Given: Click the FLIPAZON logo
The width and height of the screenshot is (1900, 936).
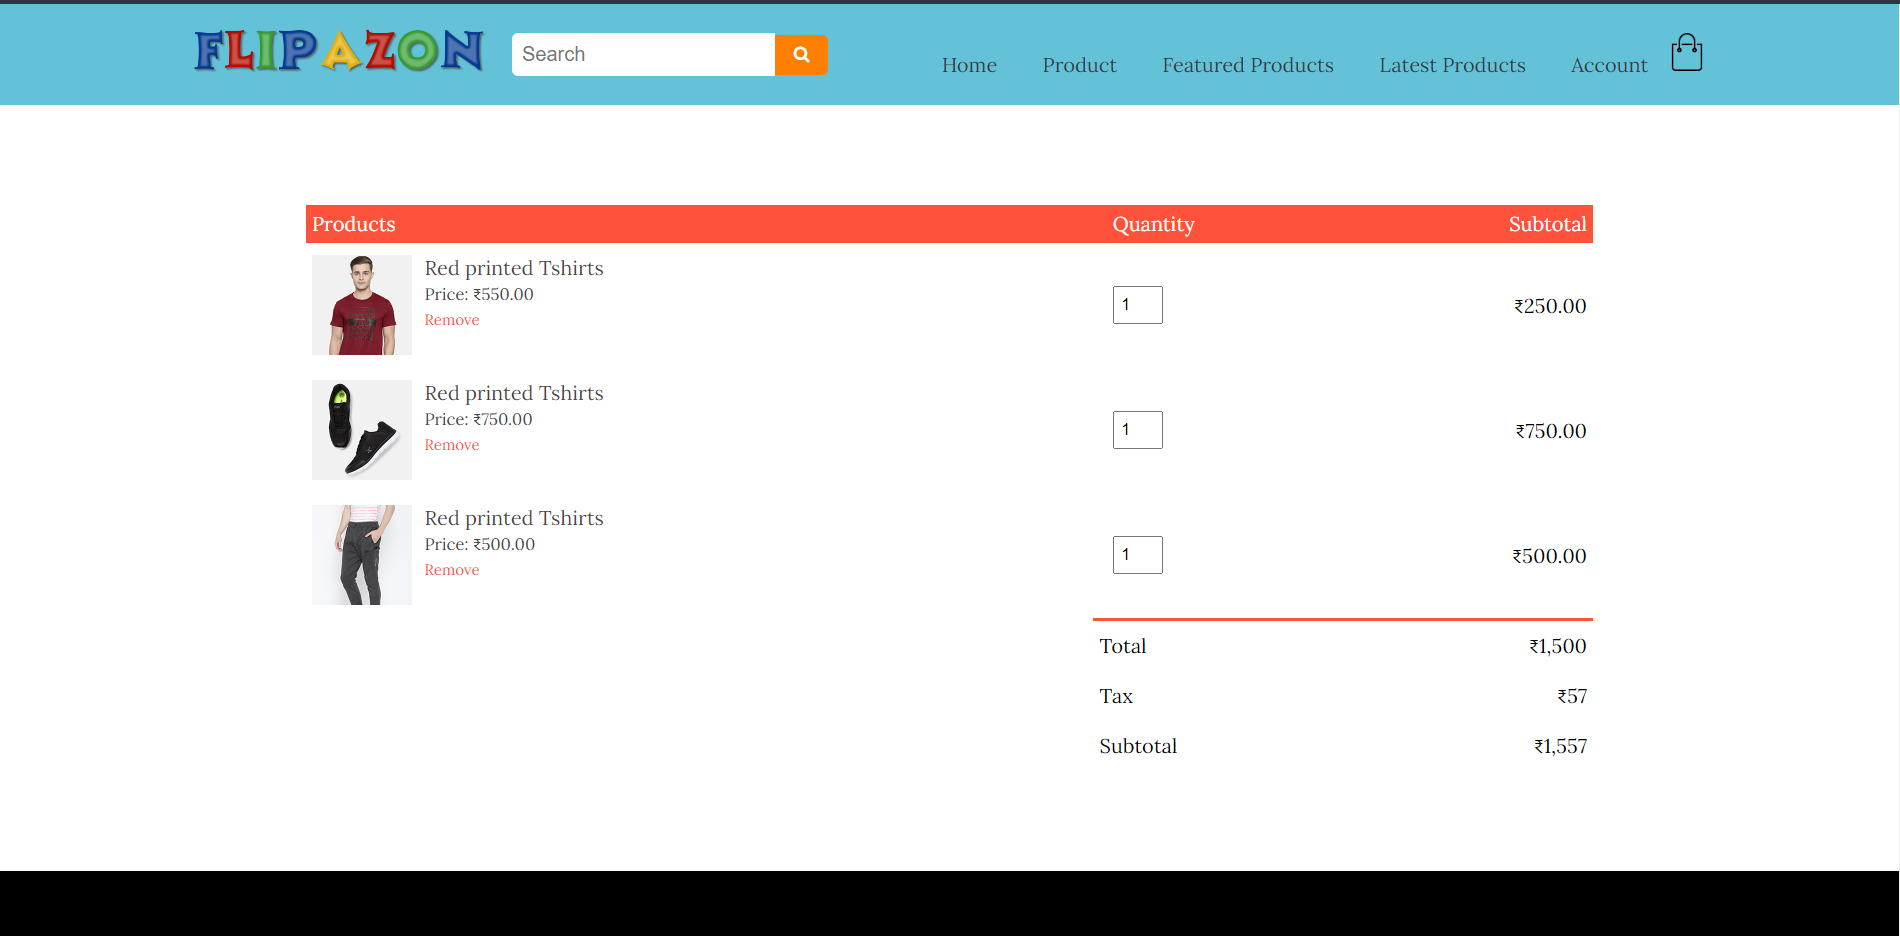Looking at the screenshot, I should [x=339, y=51].
